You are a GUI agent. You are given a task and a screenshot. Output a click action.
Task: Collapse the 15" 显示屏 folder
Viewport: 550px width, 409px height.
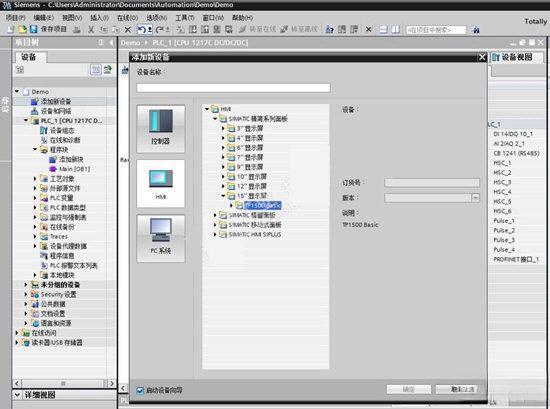(223, 196)
